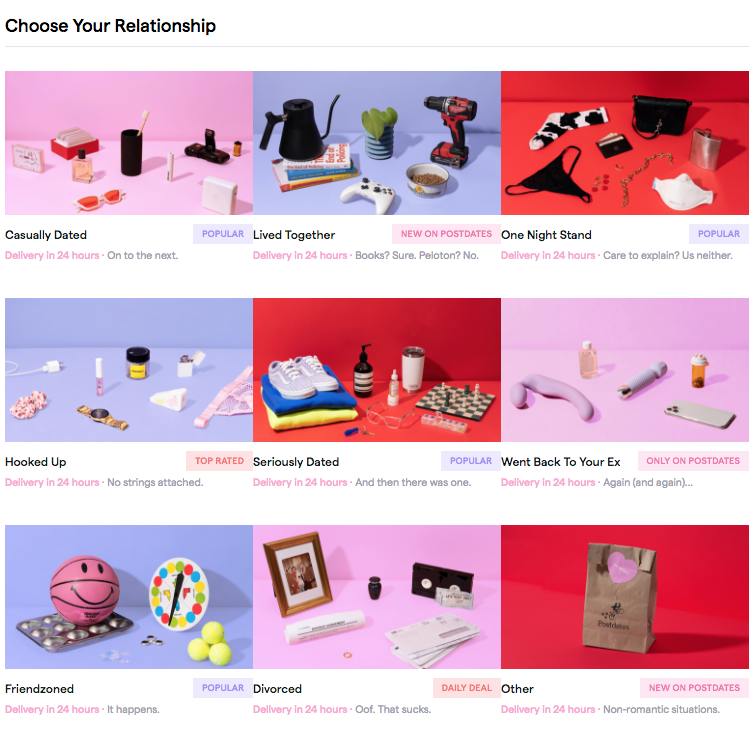754x730 pixels.
Task: Click POPULAR badge next to Seriously Dated
Action: tap(471, 461)
